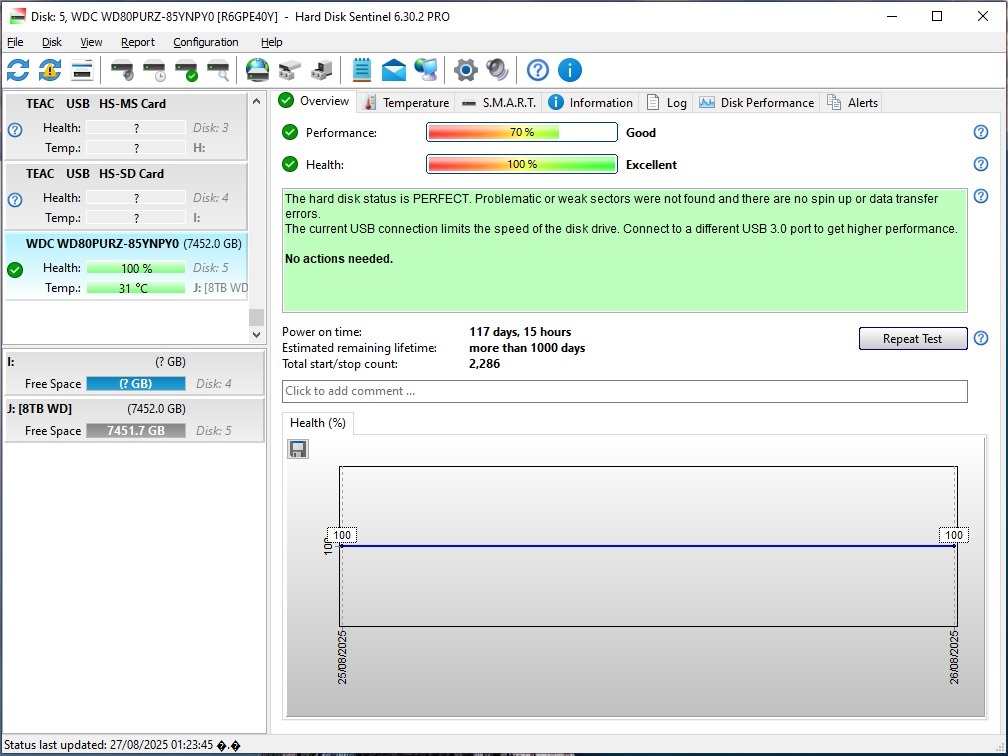Select the Overview tab

click(x=314, y=101)
